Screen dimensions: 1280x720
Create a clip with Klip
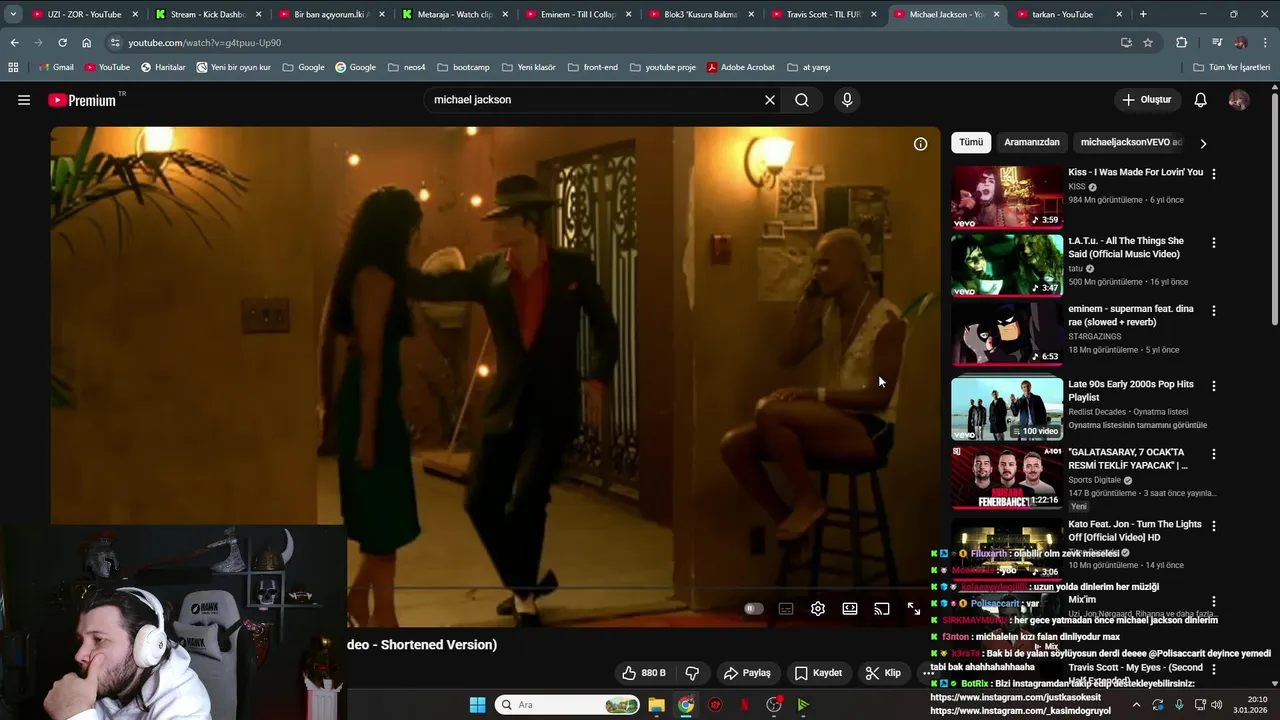tap(884, 673)
